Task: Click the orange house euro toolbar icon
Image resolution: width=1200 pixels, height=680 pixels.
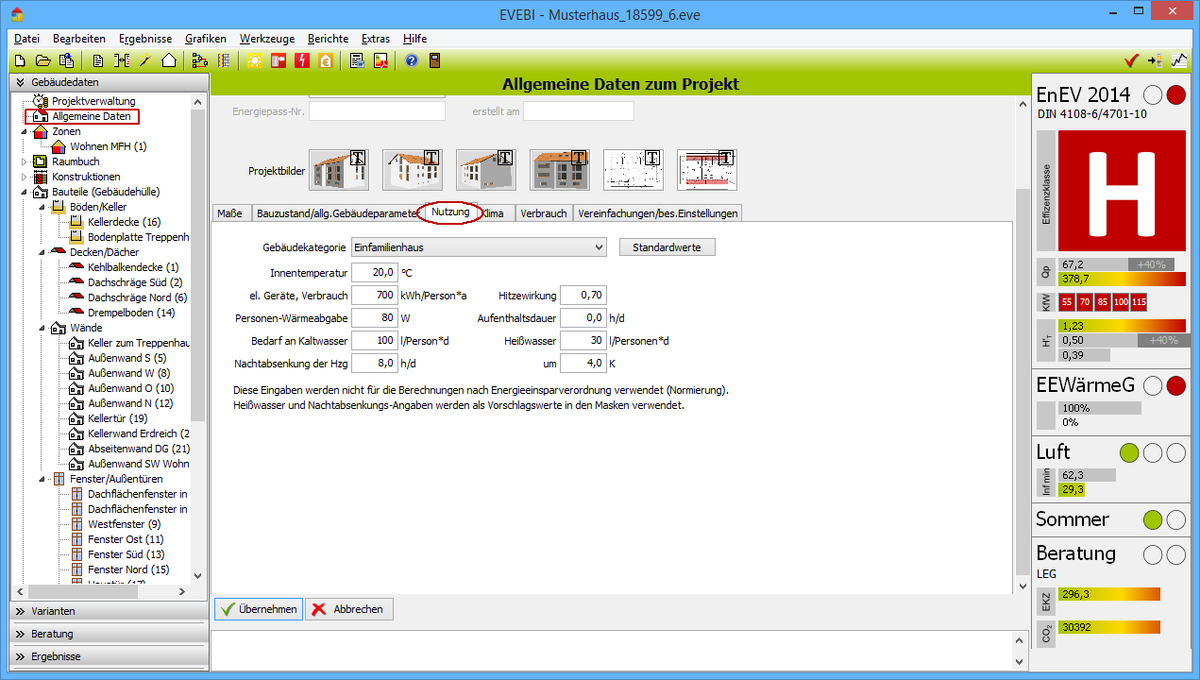Action: [324, 61]
